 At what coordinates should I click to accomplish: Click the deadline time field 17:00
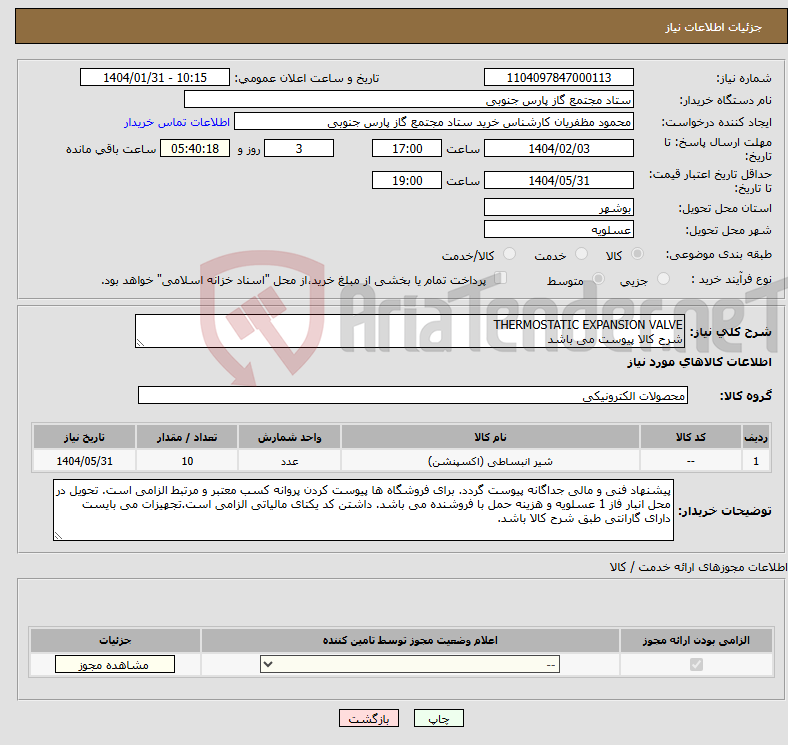click(407, 148)
